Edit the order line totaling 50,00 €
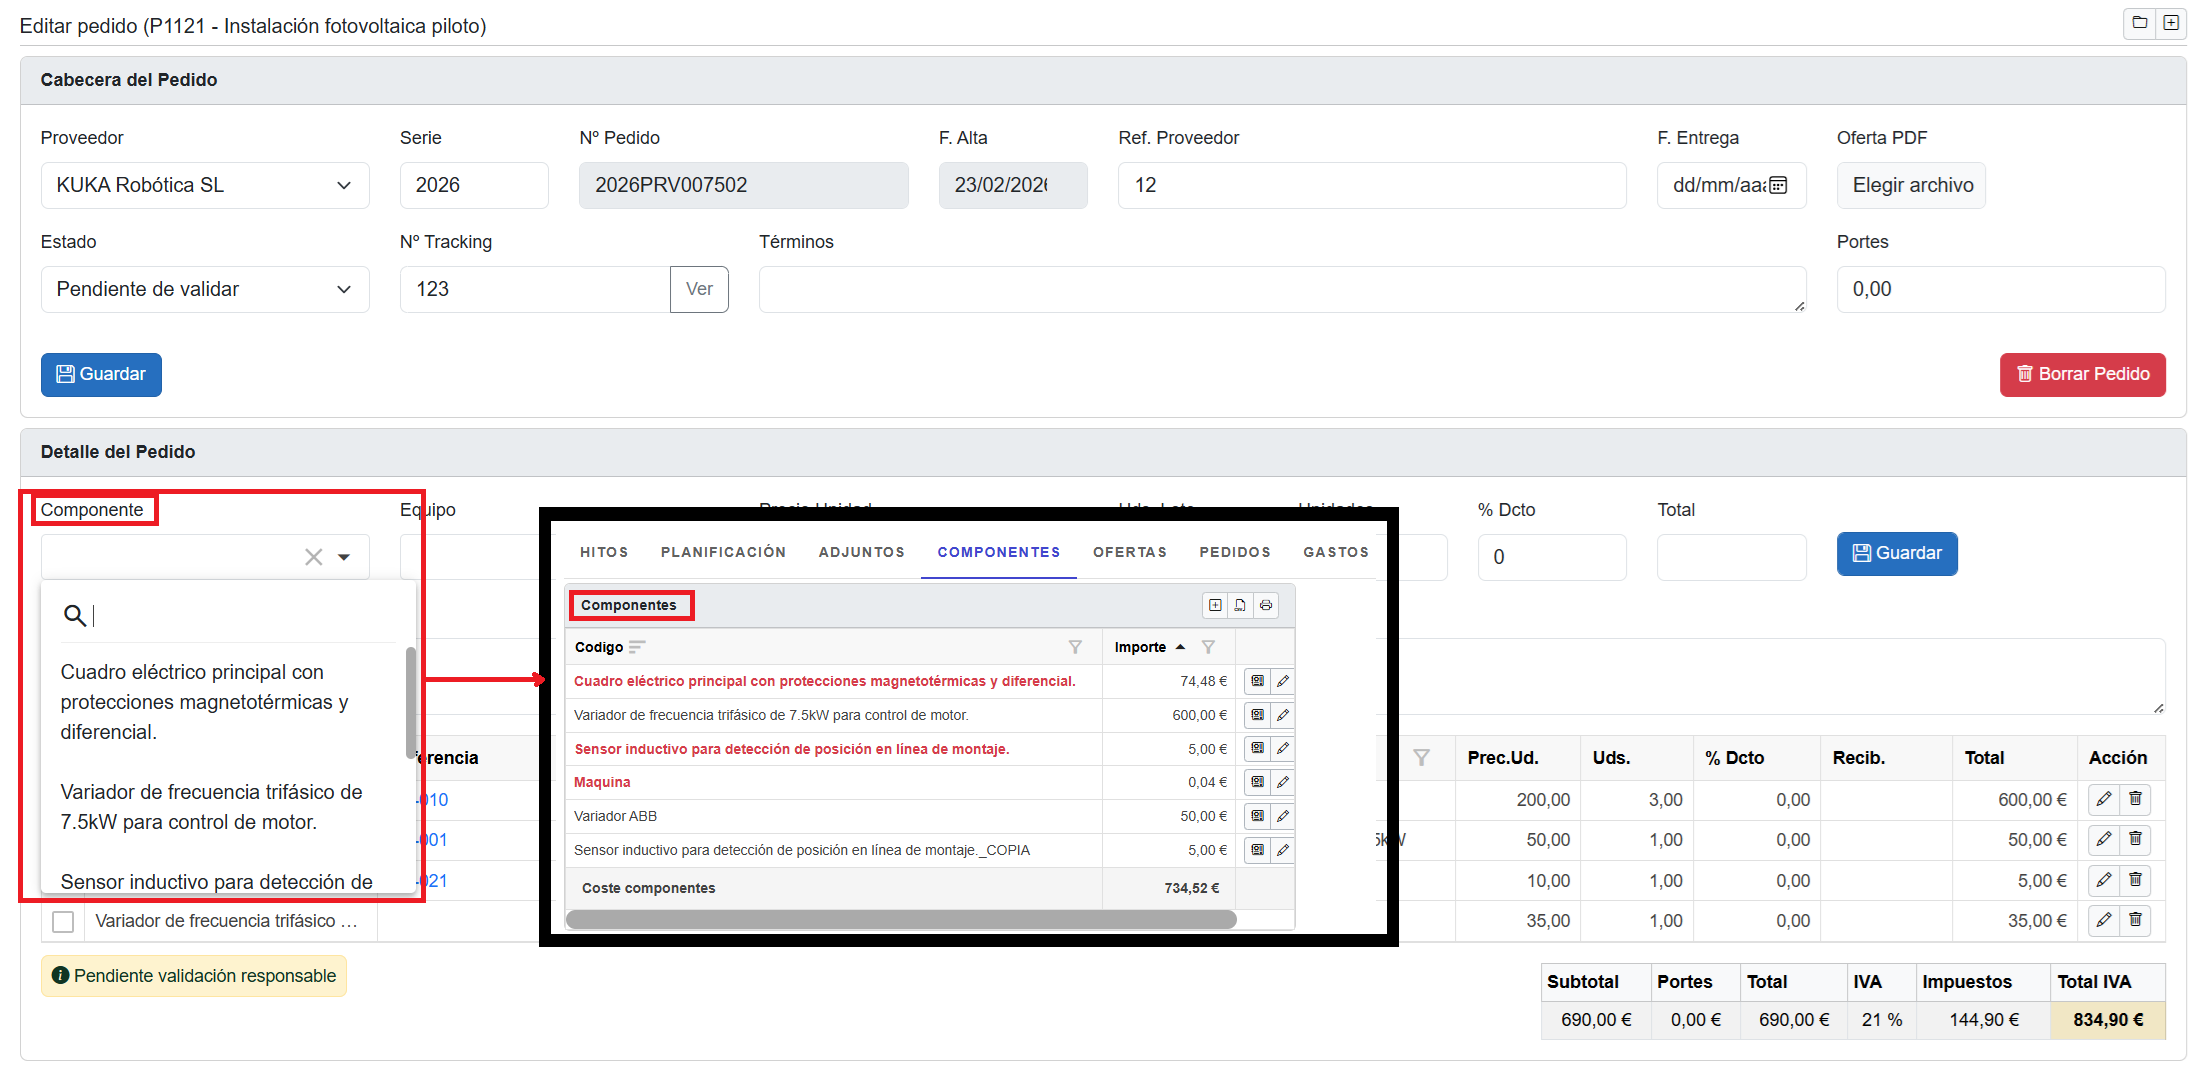Screen dimensions: 2202x1082 [2103, 839]
